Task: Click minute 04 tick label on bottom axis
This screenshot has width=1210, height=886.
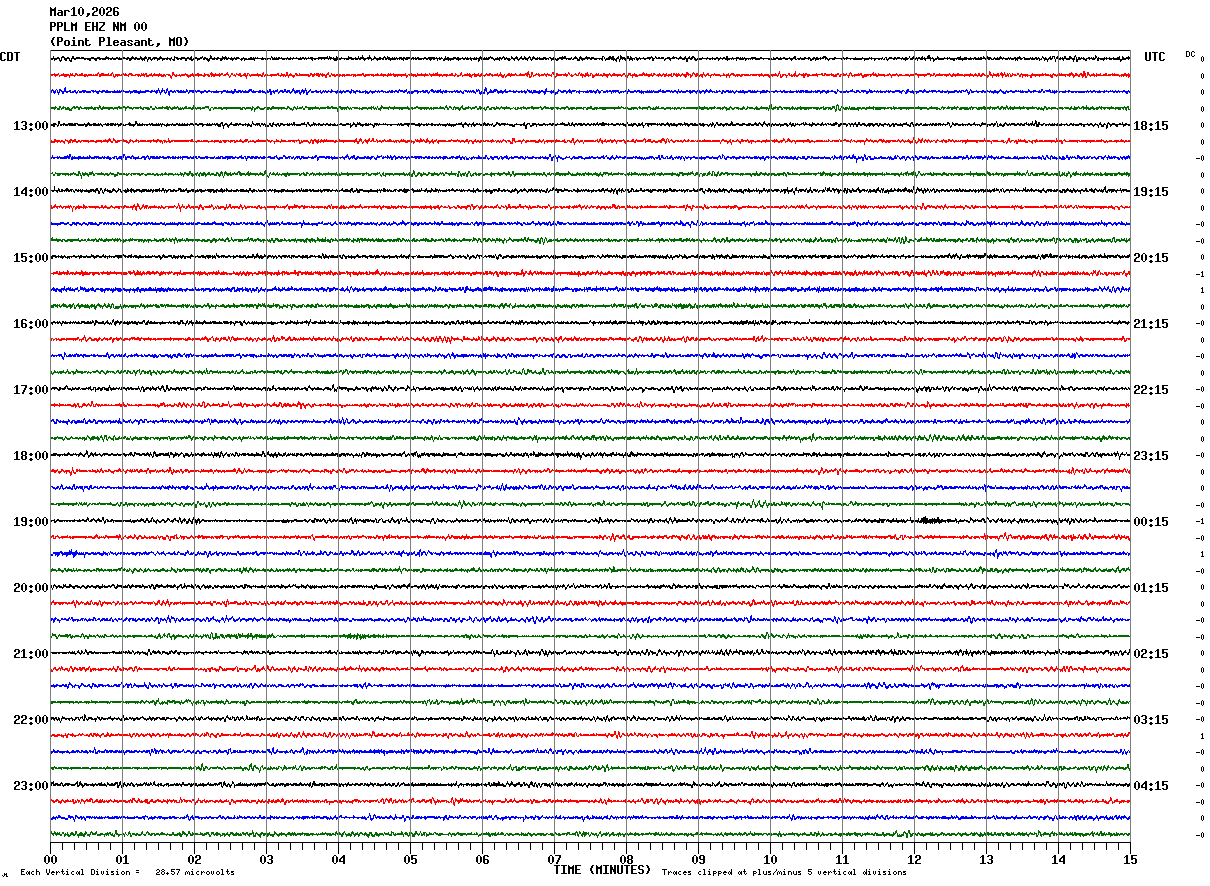Action: pos(338,859)
